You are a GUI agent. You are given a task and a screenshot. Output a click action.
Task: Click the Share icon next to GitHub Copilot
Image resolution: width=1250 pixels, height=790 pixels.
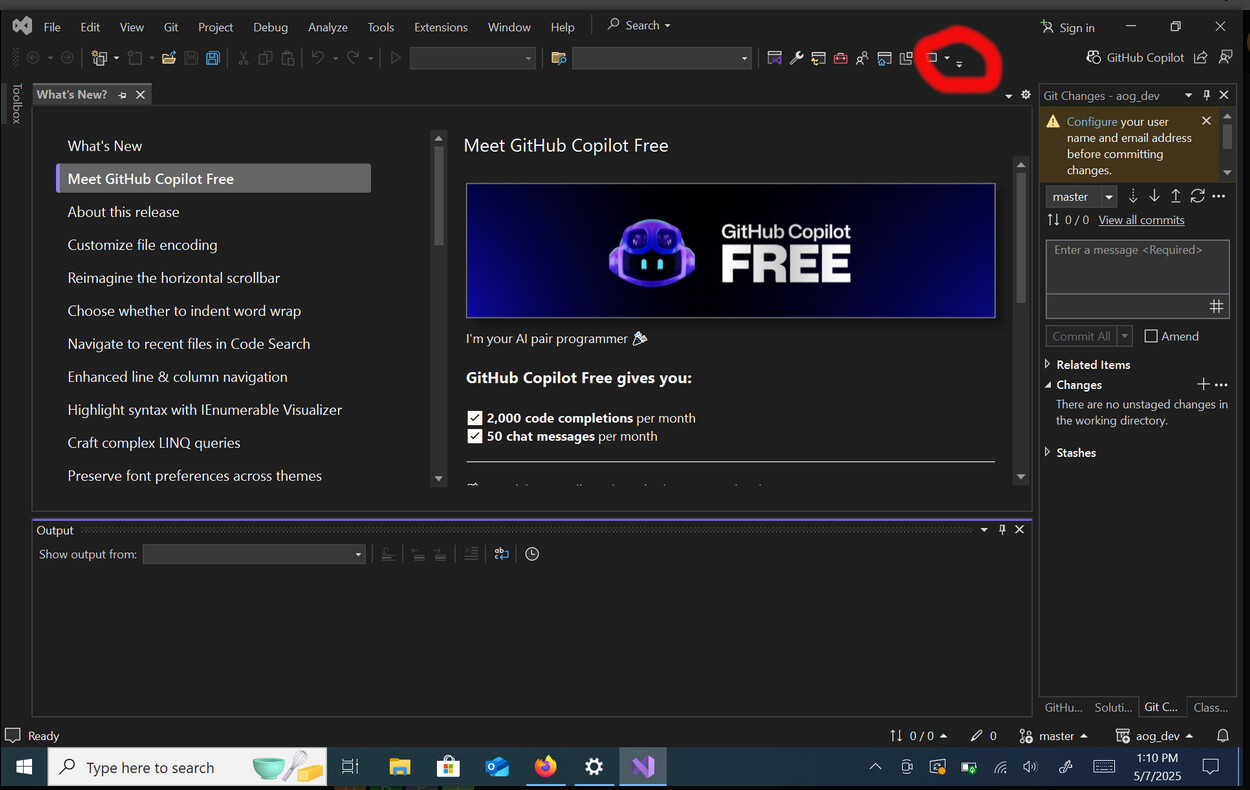(1201, 58)
